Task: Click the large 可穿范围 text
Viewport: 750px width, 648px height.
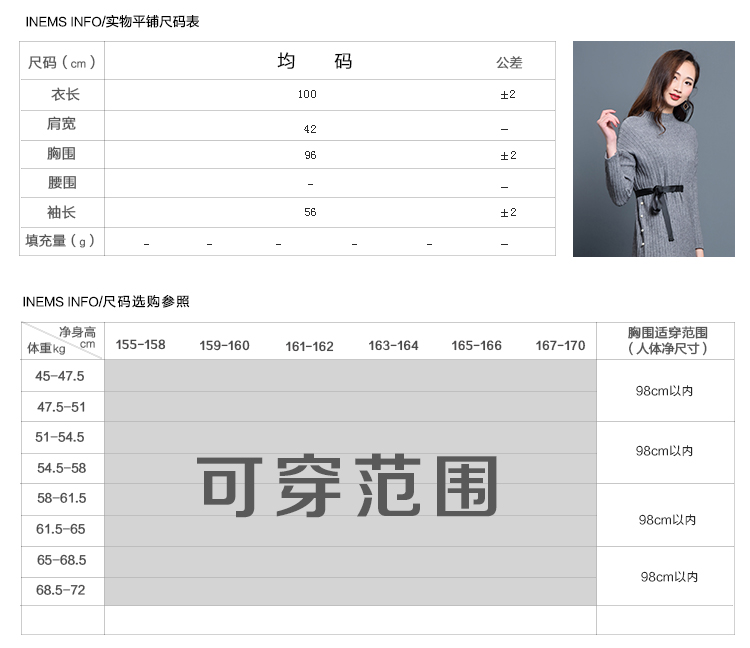Action: click(348, 487)
